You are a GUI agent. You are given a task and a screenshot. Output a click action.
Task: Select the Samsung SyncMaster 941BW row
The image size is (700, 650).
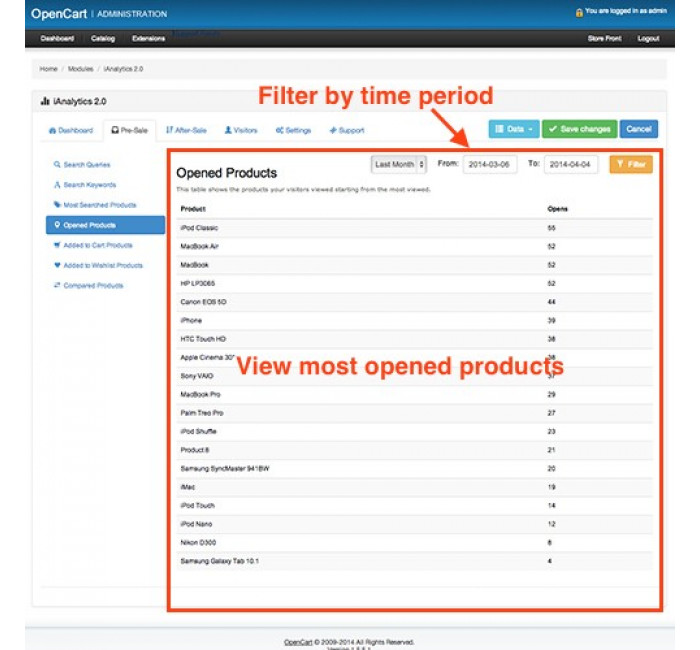point(414,469)
